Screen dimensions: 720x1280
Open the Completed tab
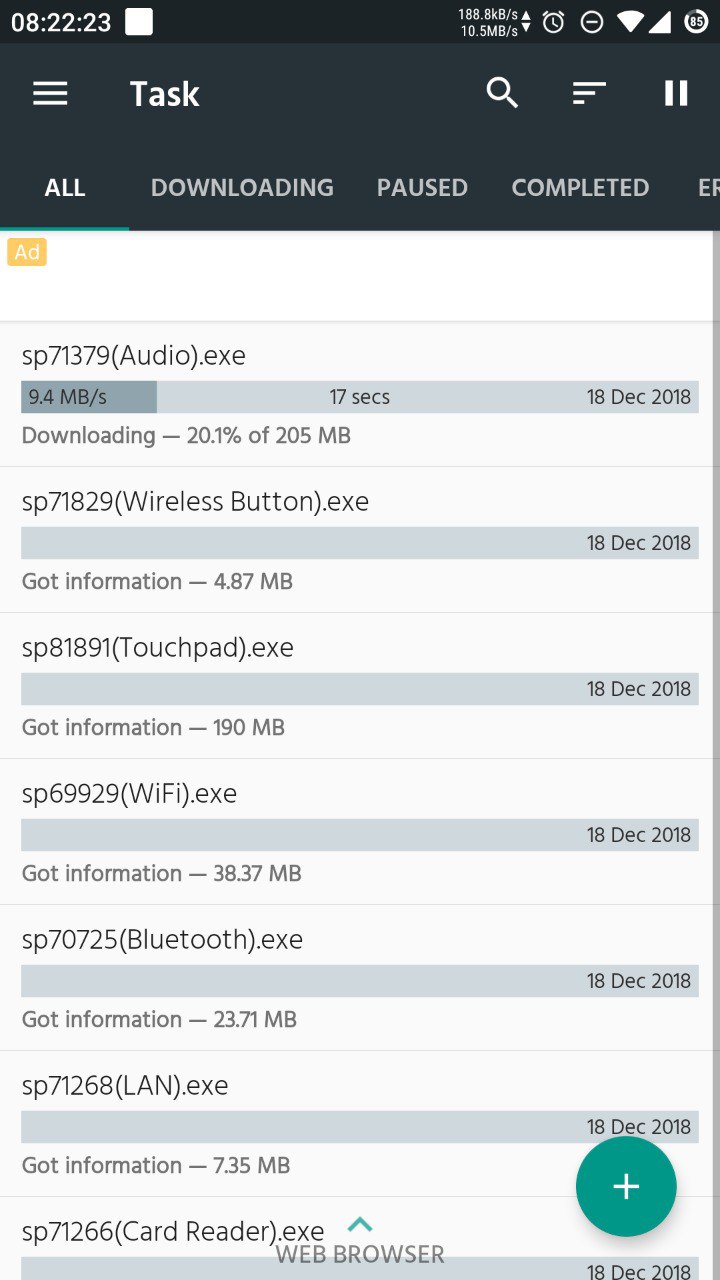pos(580,187)
